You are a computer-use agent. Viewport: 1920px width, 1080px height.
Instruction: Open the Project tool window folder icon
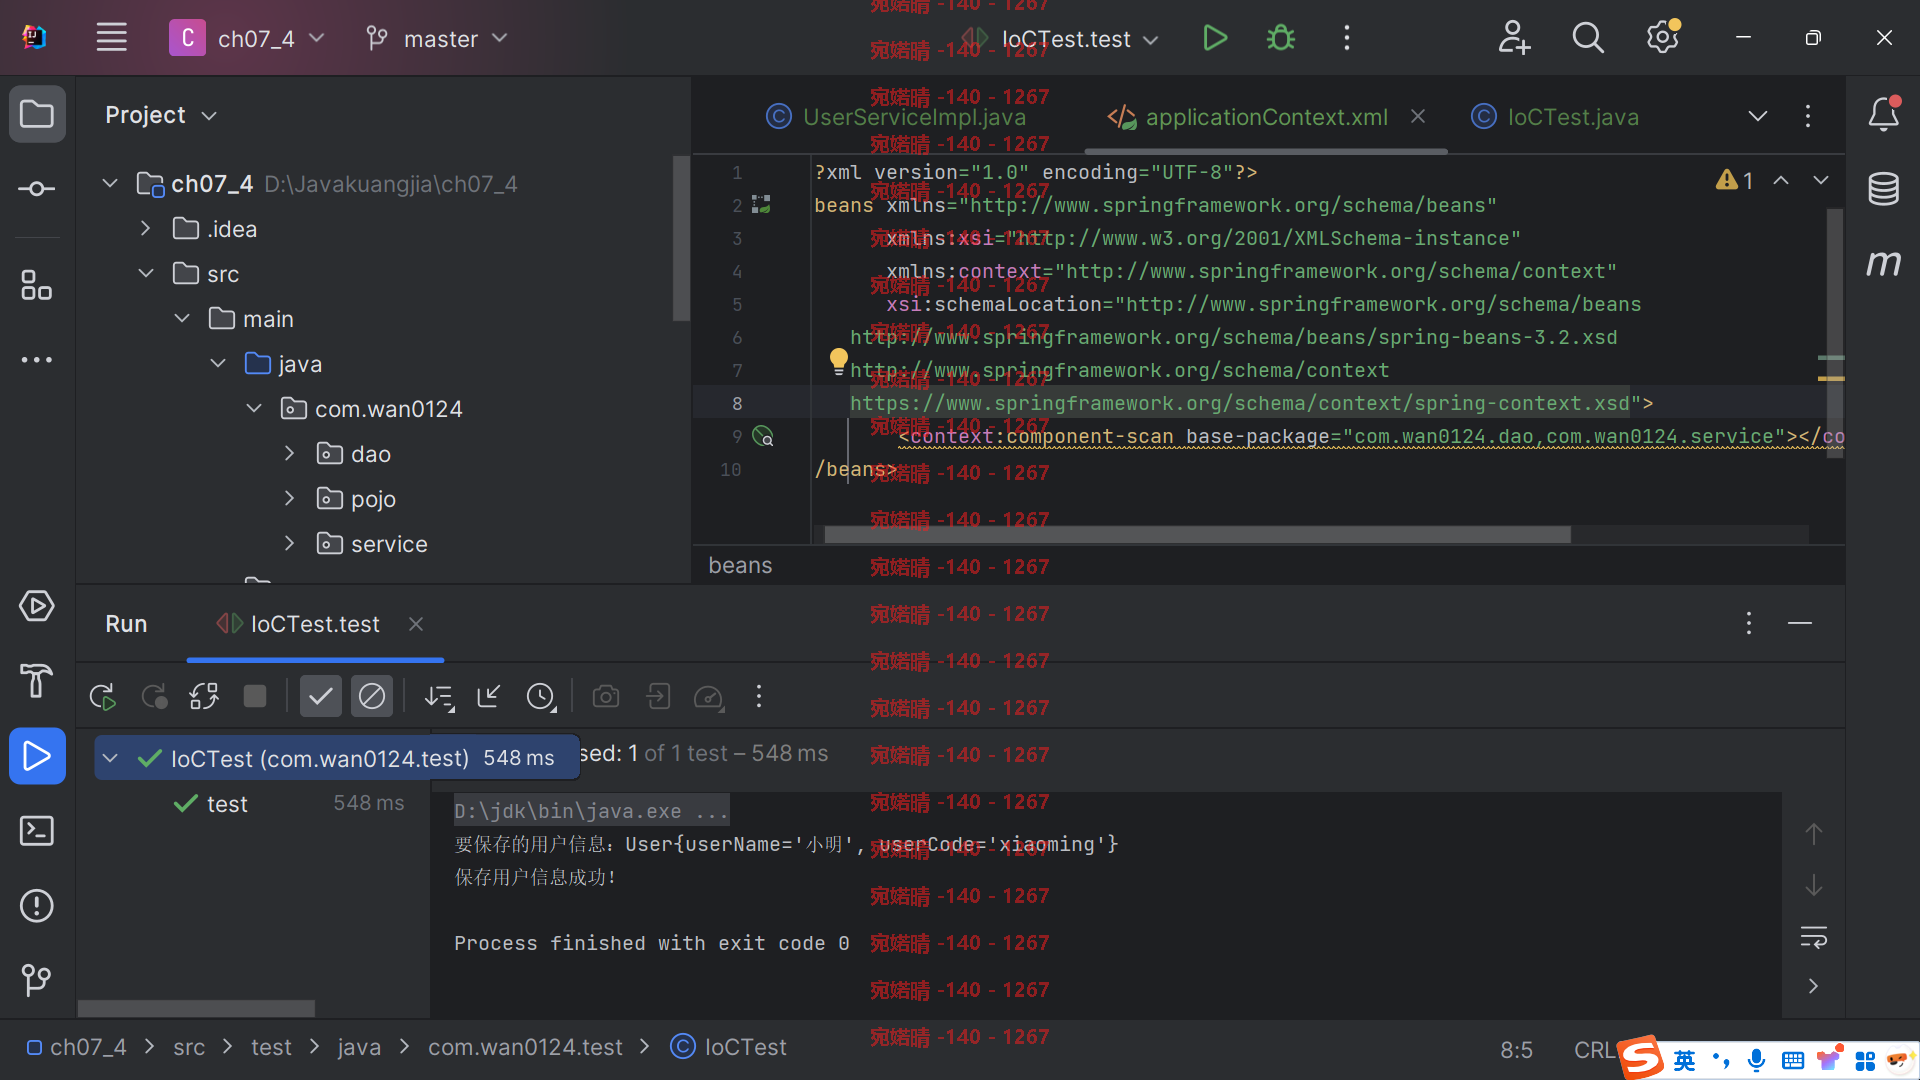pos(37,114)
